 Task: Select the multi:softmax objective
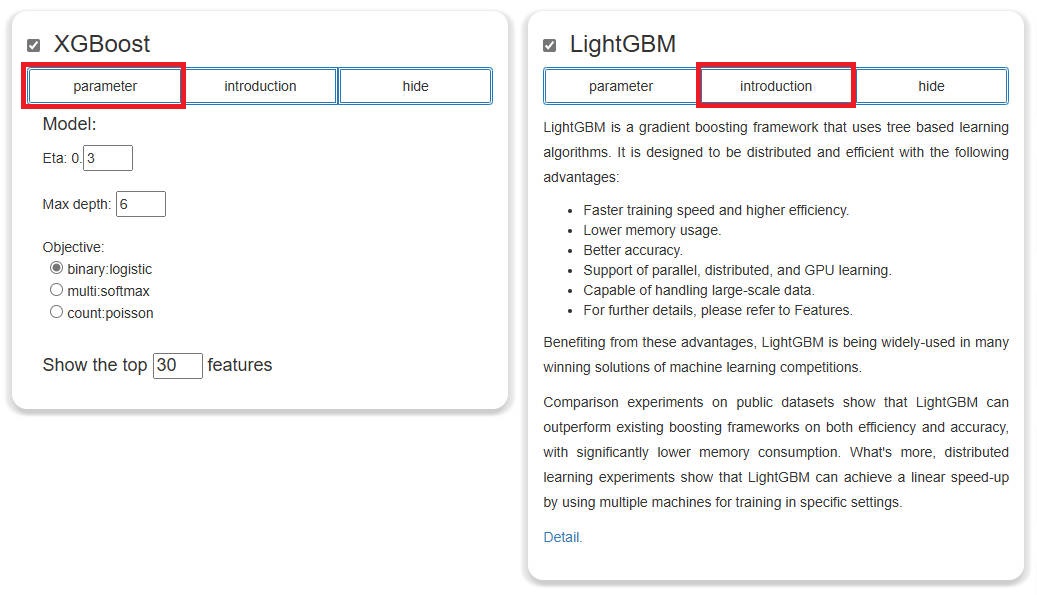coord(56,290)
